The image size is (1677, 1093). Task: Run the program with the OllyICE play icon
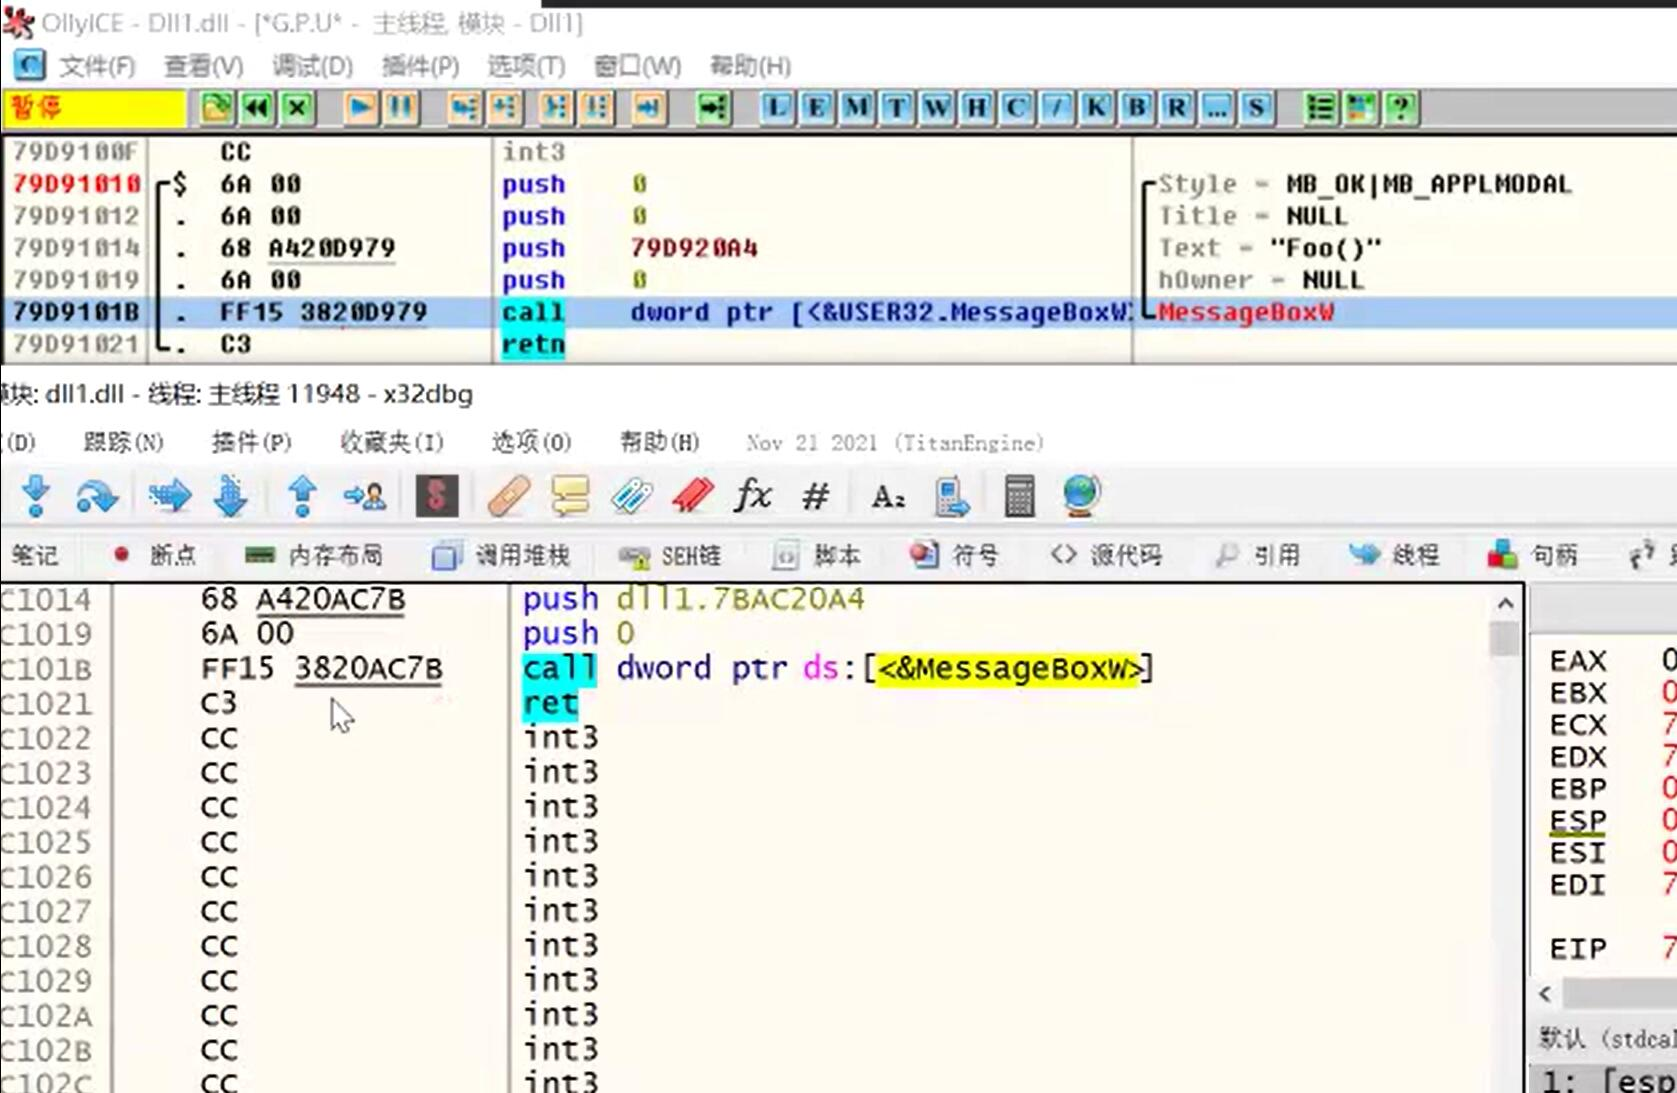point(361,107)
